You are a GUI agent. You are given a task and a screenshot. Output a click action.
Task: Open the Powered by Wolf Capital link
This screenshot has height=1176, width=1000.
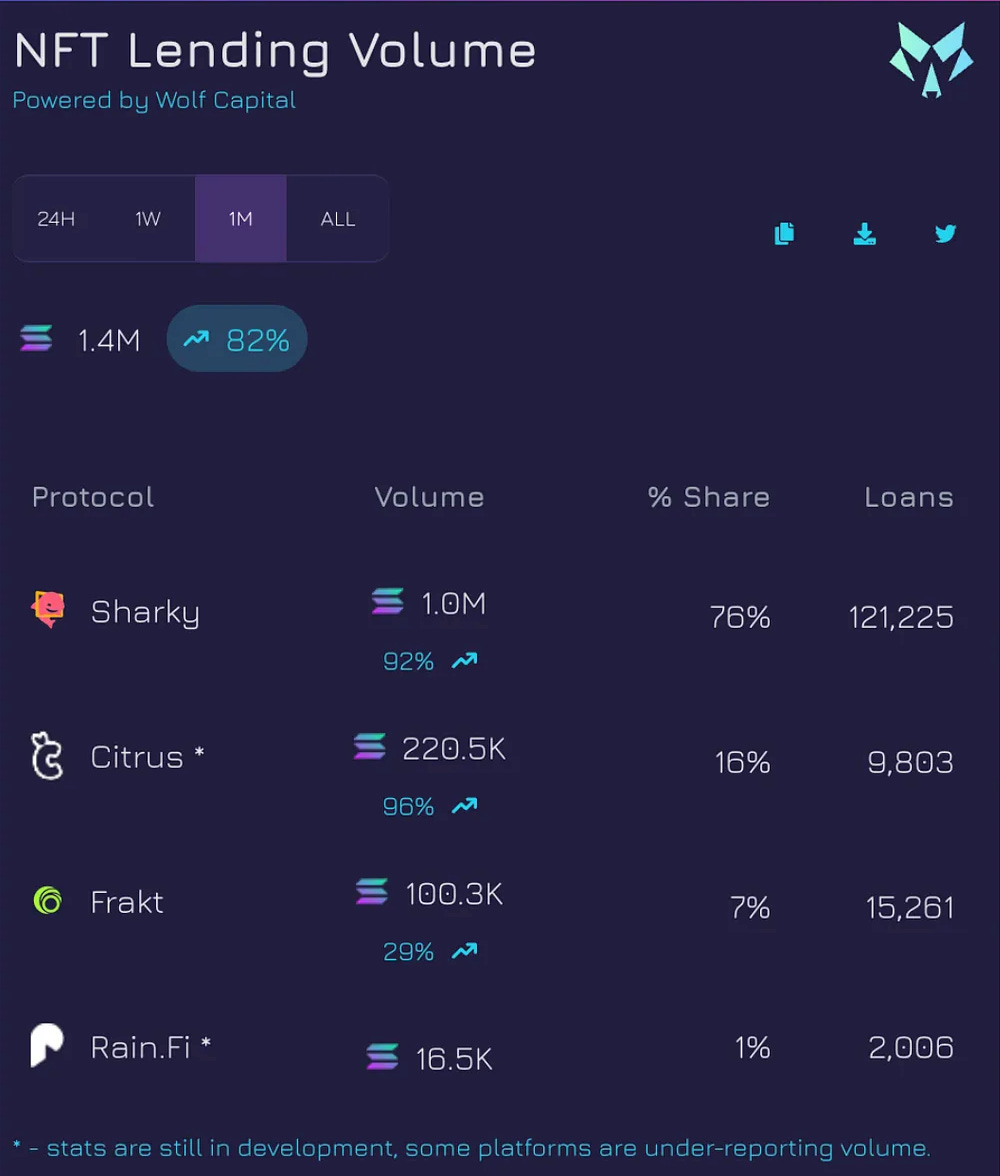[x=154, y=101]
